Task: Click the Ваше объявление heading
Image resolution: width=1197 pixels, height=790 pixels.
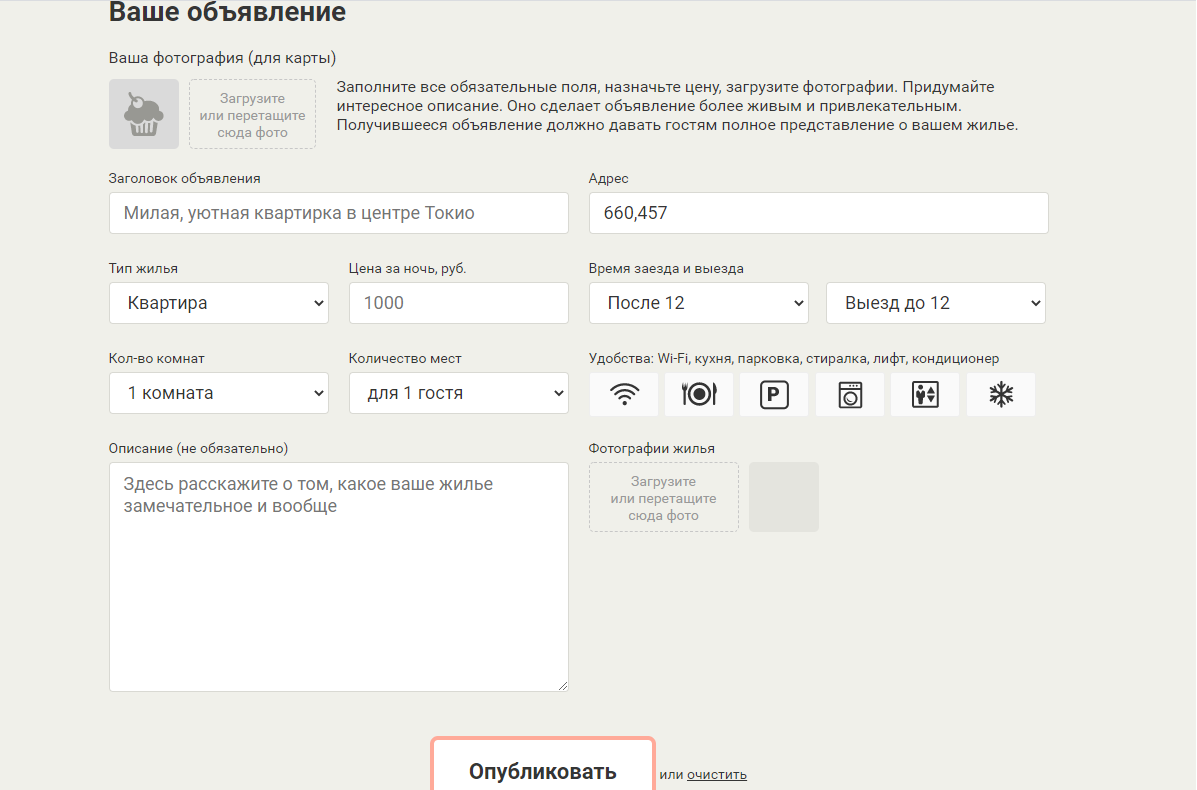Action: pos(227,12)
